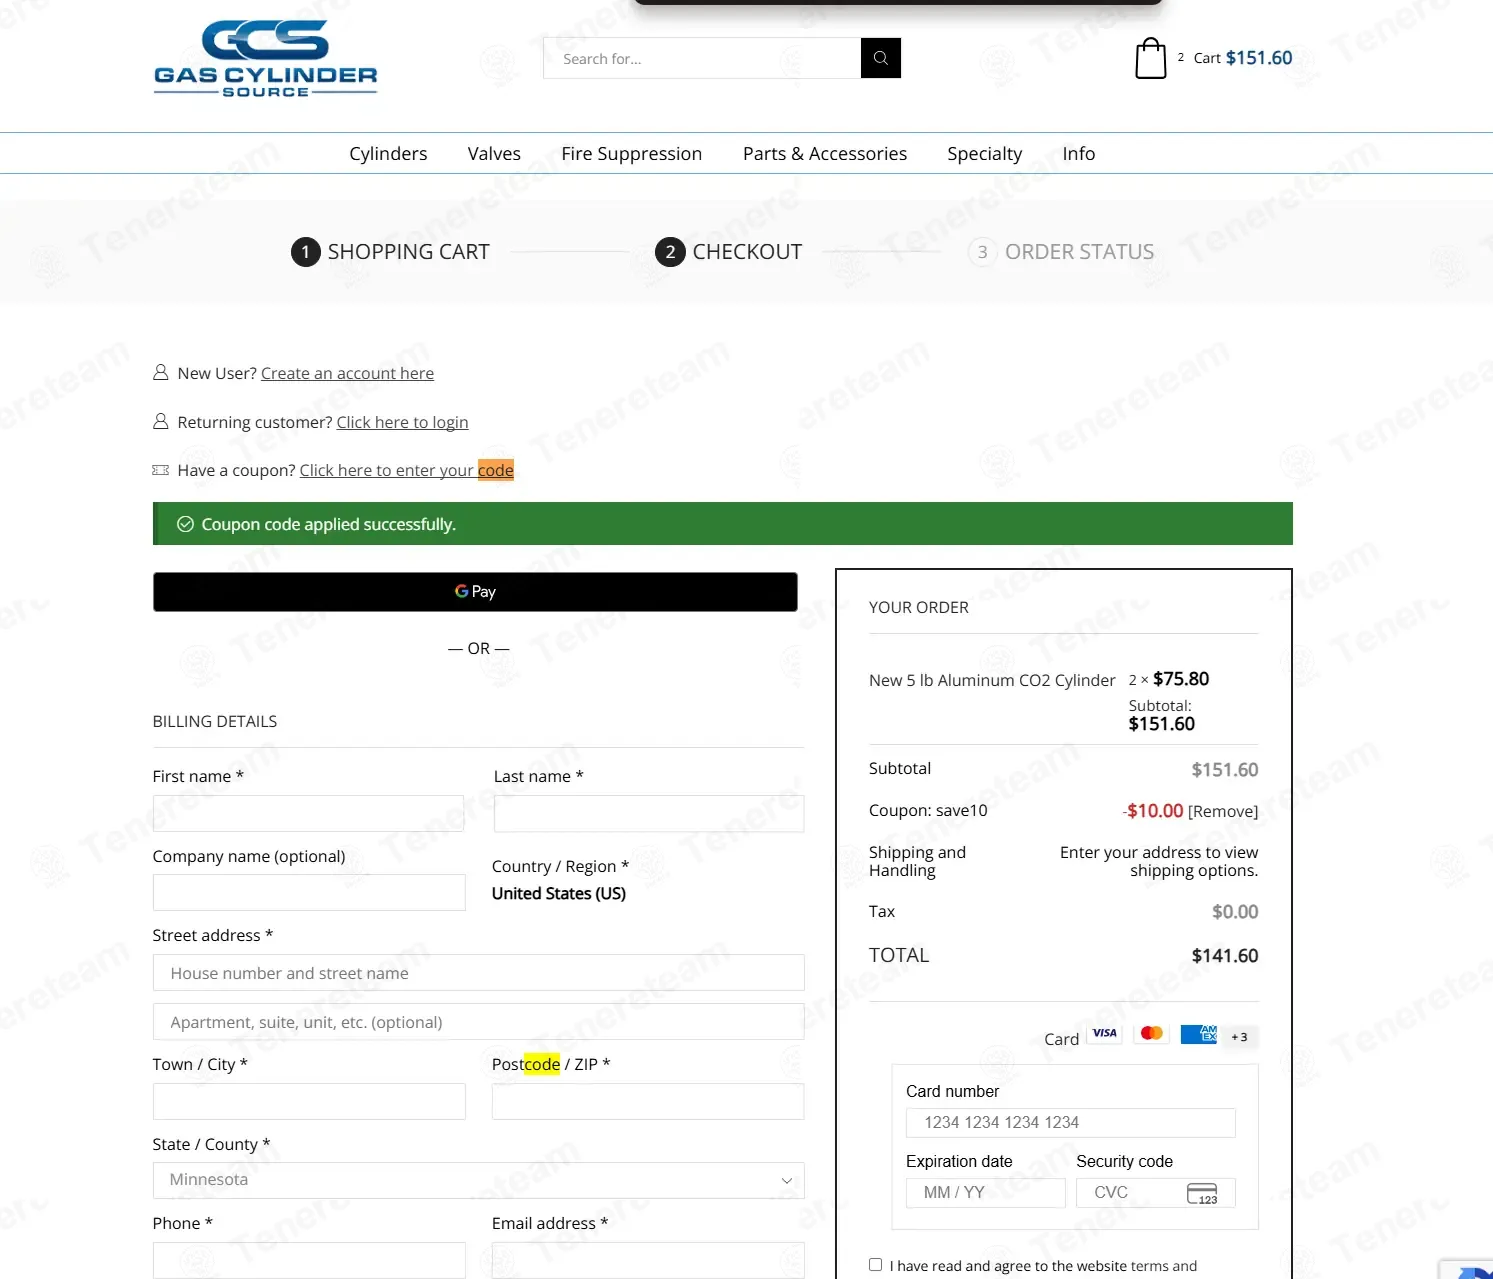Click the Expiration date MM / YY field

click(986, 1193)
